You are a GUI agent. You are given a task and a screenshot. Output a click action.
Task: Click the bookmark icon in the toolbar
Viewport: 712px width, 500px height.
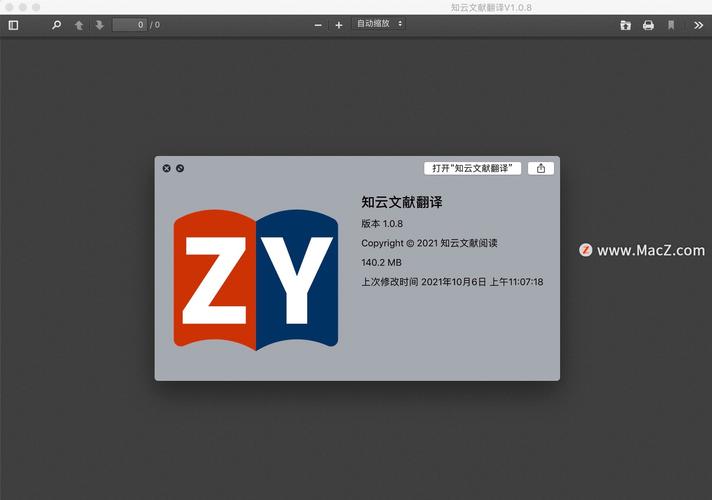[x=671, y=25]
